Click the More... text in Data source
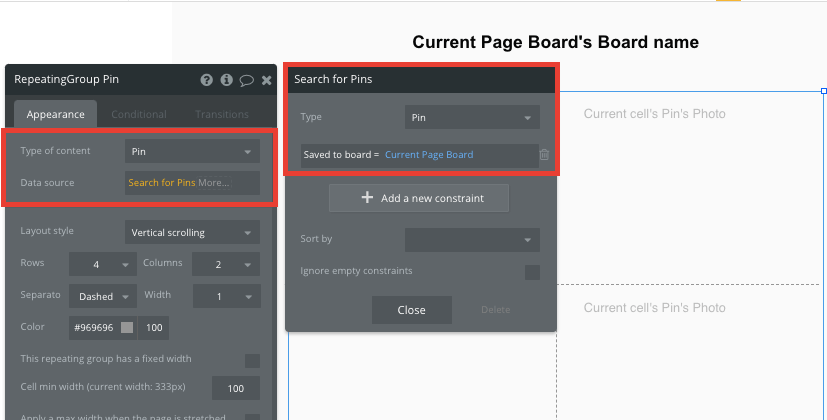This screenshot has width=827, height=420. (x=214, y=183)
